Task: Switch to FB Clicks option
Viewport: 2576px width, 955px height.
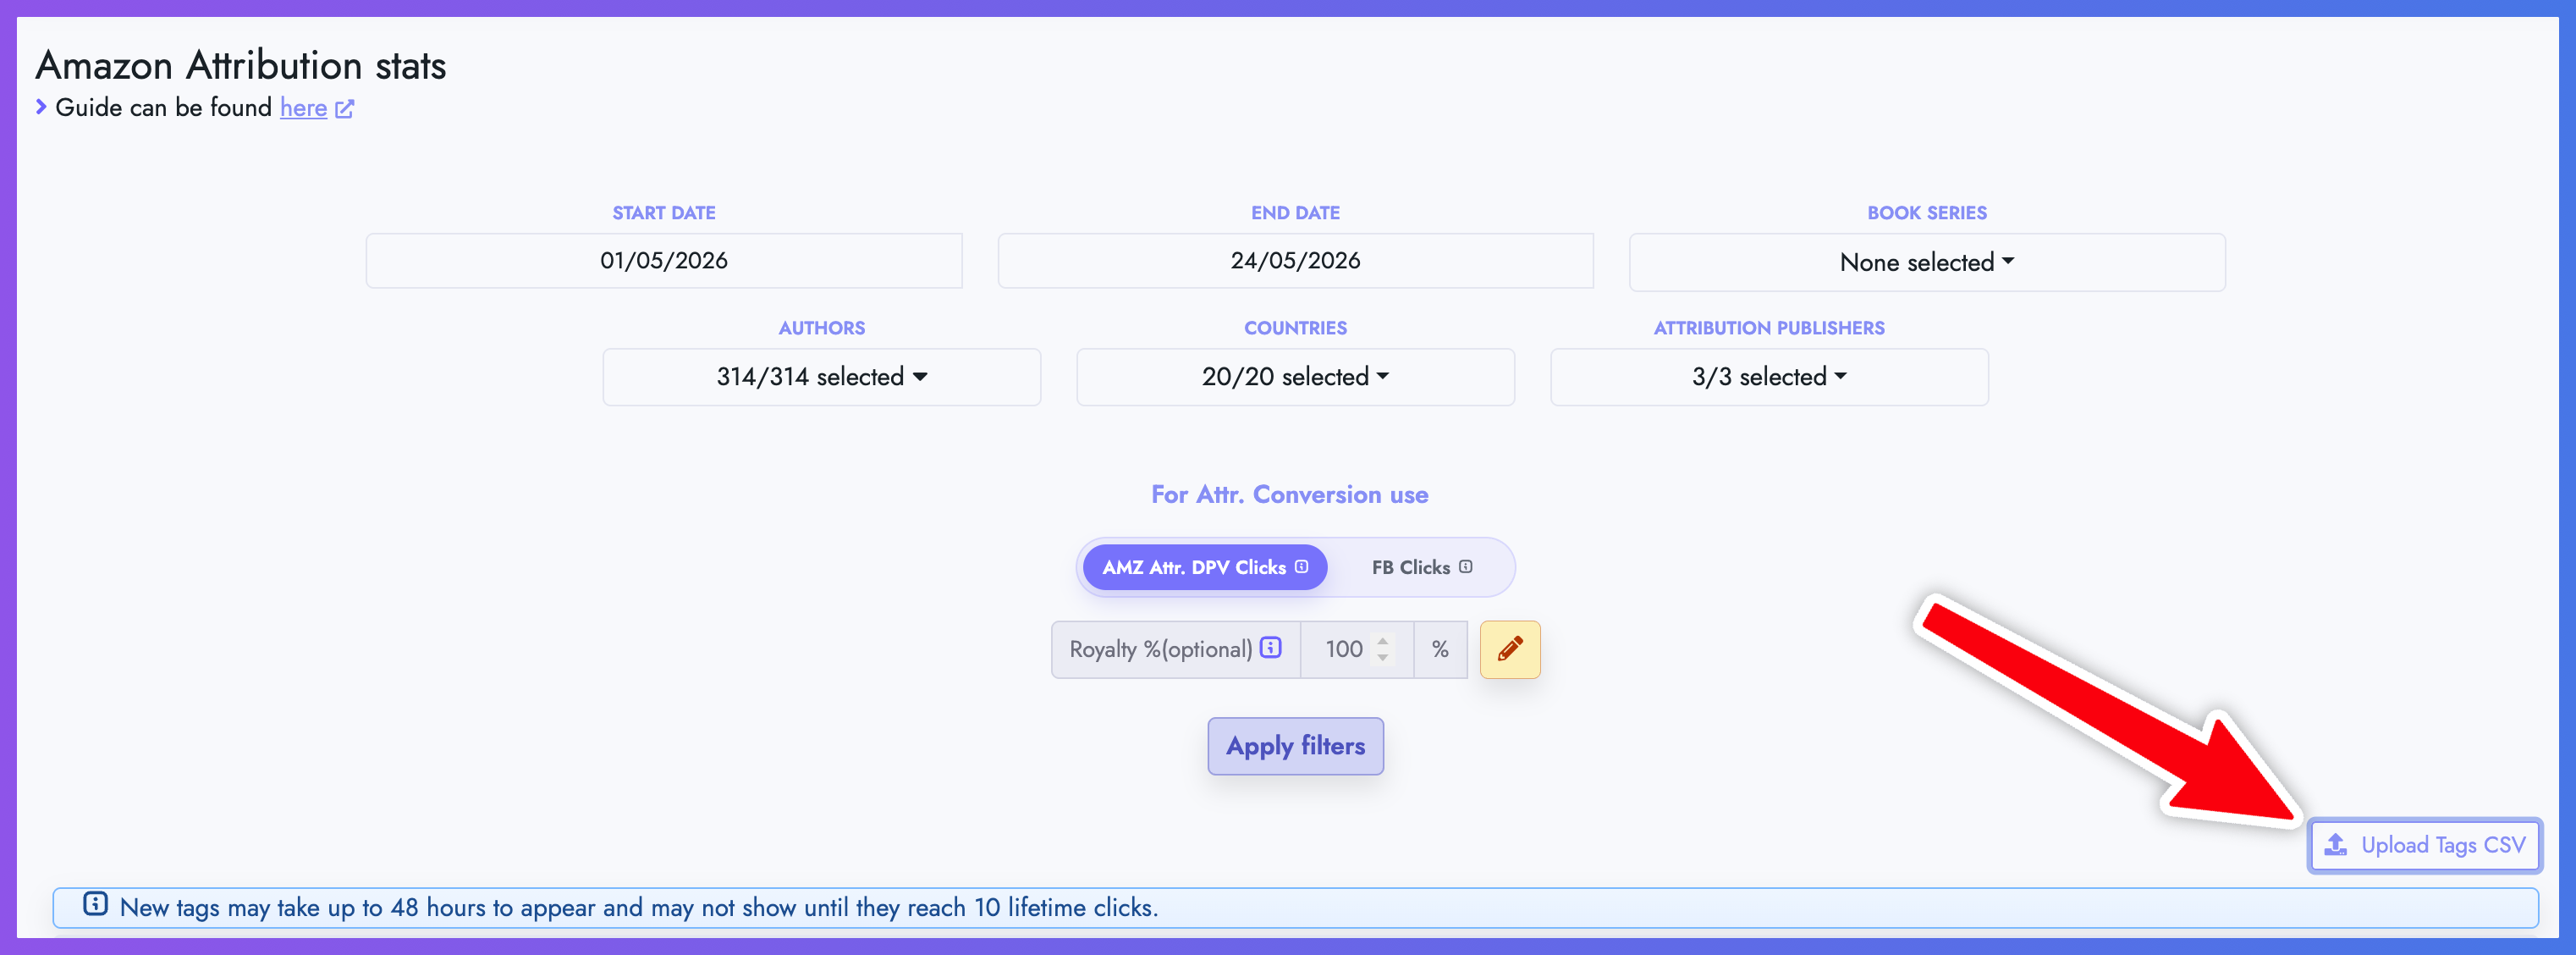Action: [1421, 567]
